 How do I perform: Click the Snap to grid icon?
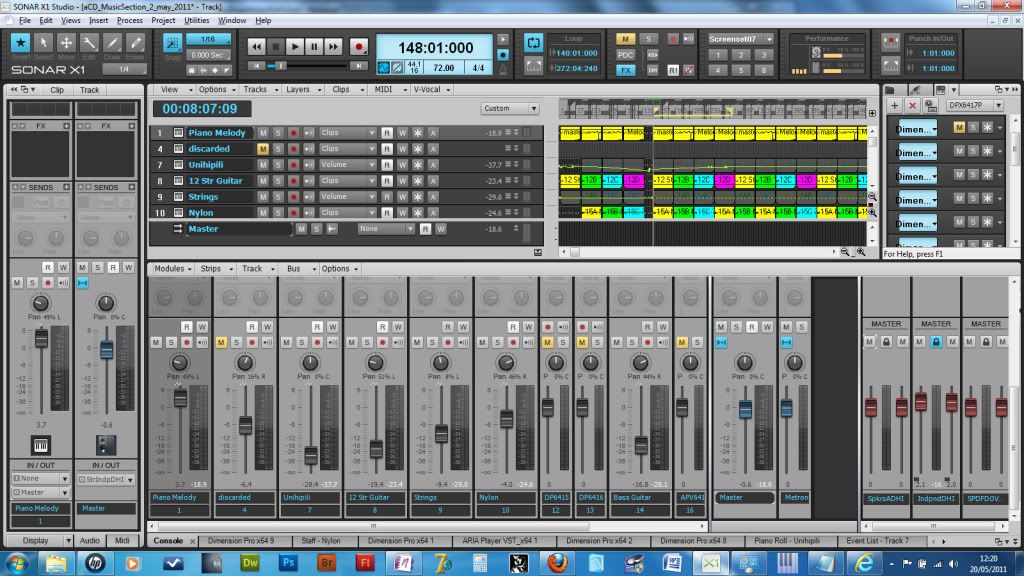coord(172,43)
